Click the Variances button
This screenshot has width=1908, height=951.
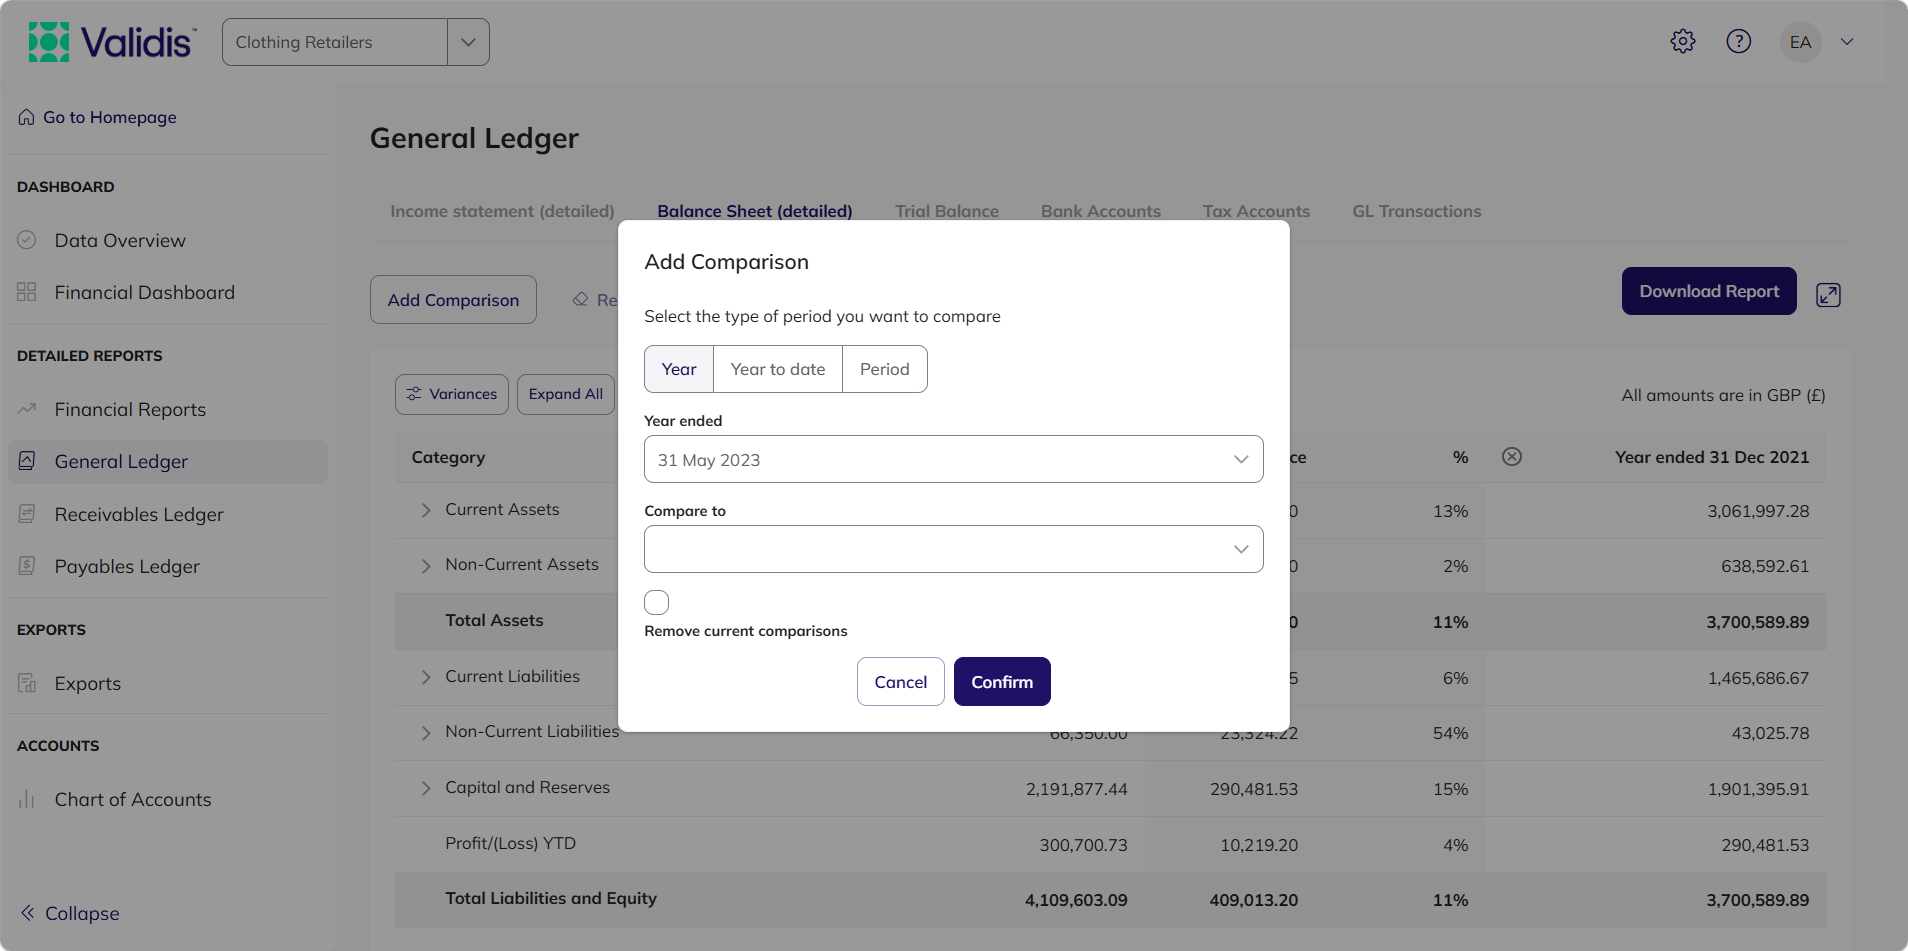[452, 394]
